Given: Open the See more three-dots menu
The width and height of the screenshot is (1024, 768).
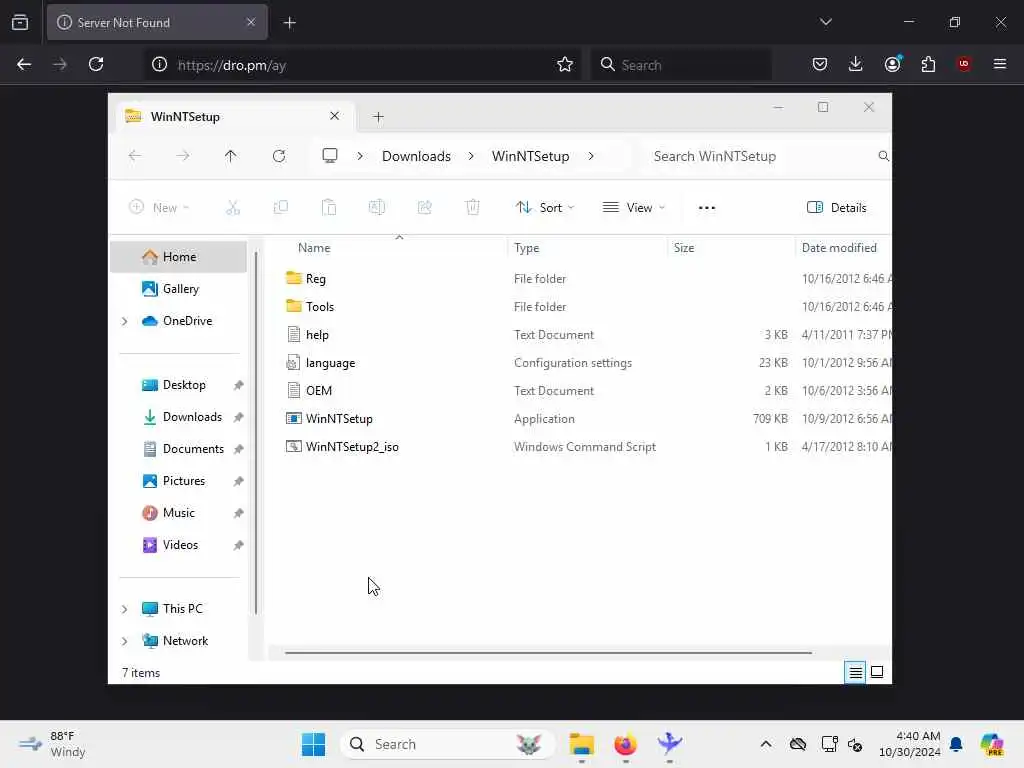Looking at the screenshot, I should pyautogui.click(x=707, y=208).
